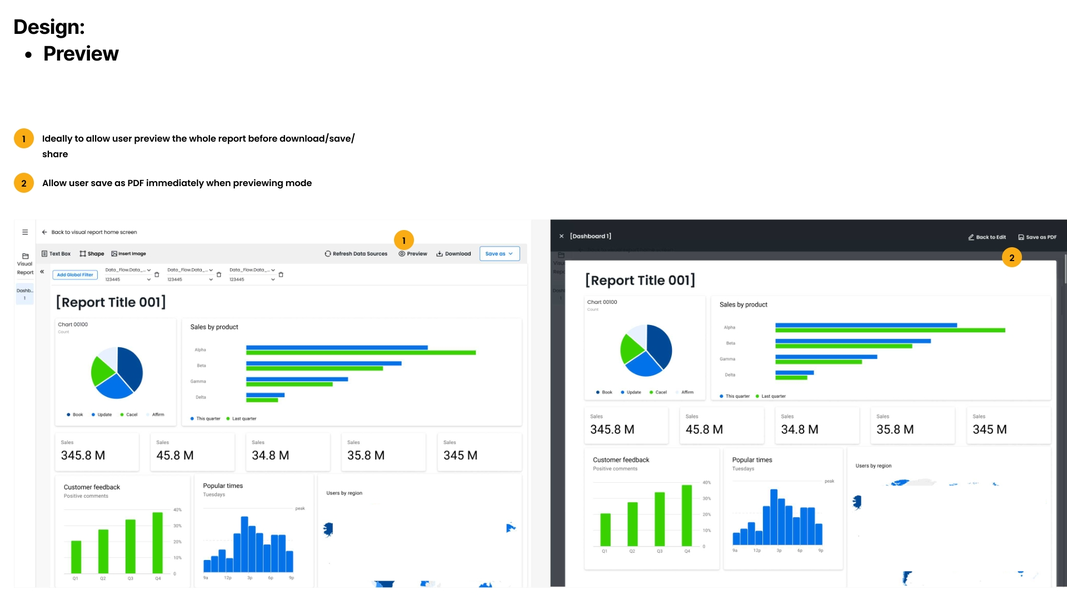Click Last quarter legend in the editor Sales chart
The image size is (1067, 600).
point(242,418)
